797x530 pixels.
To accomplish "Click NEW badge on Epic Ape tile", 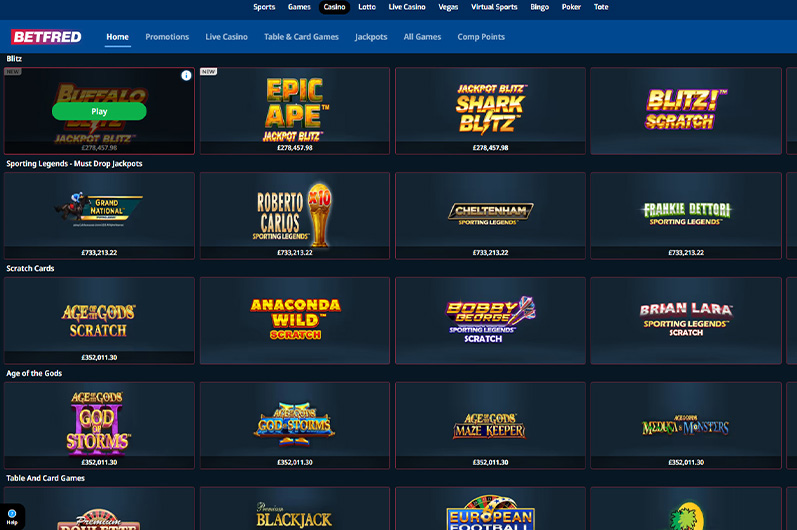I will click(208, 72).
